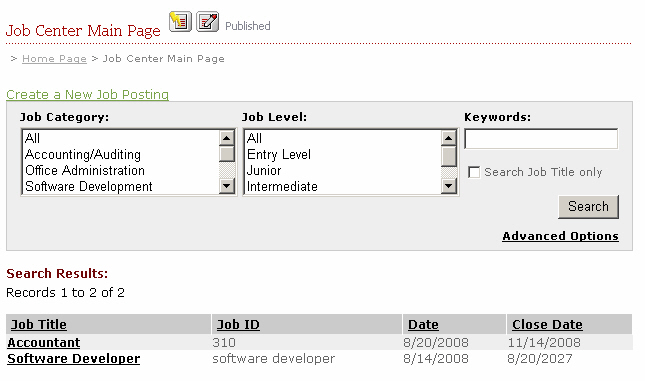The image size is (645, 381).
Task: Open Create a New Job Posting link
Action: point(88,95)
